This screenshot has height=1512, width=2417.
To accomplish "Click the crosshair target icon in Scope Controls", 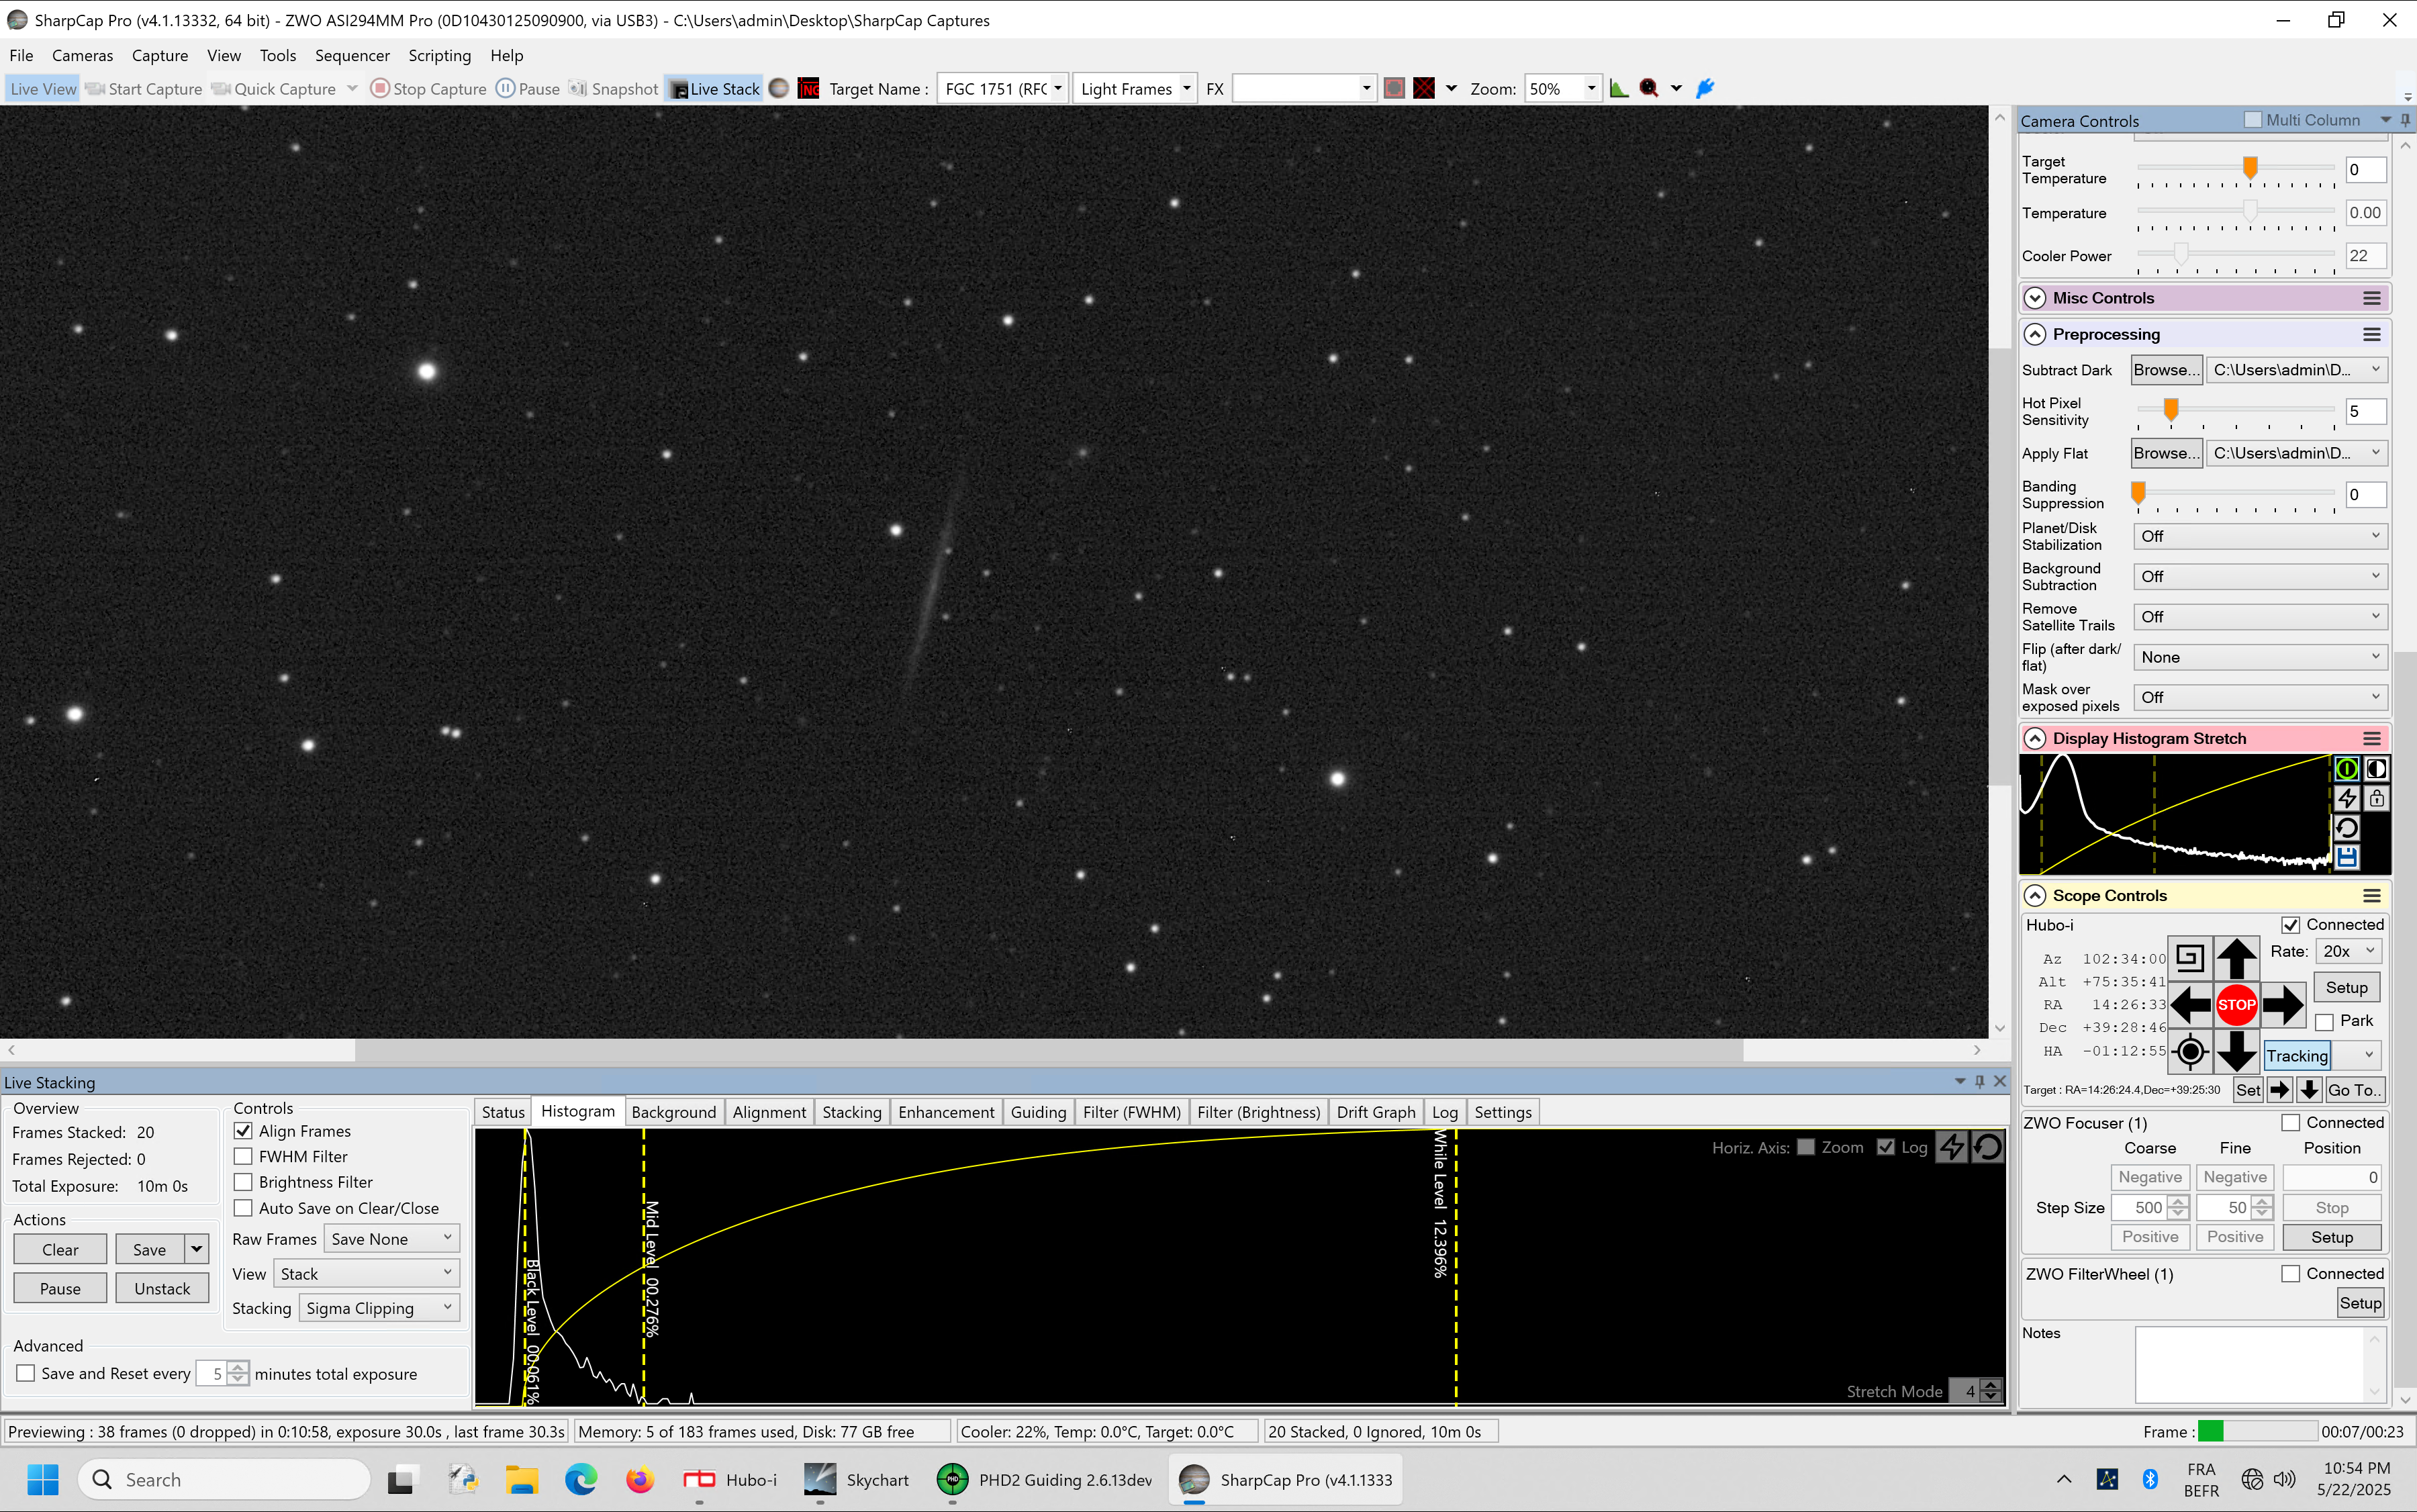I will (x=2190, y=1052).
